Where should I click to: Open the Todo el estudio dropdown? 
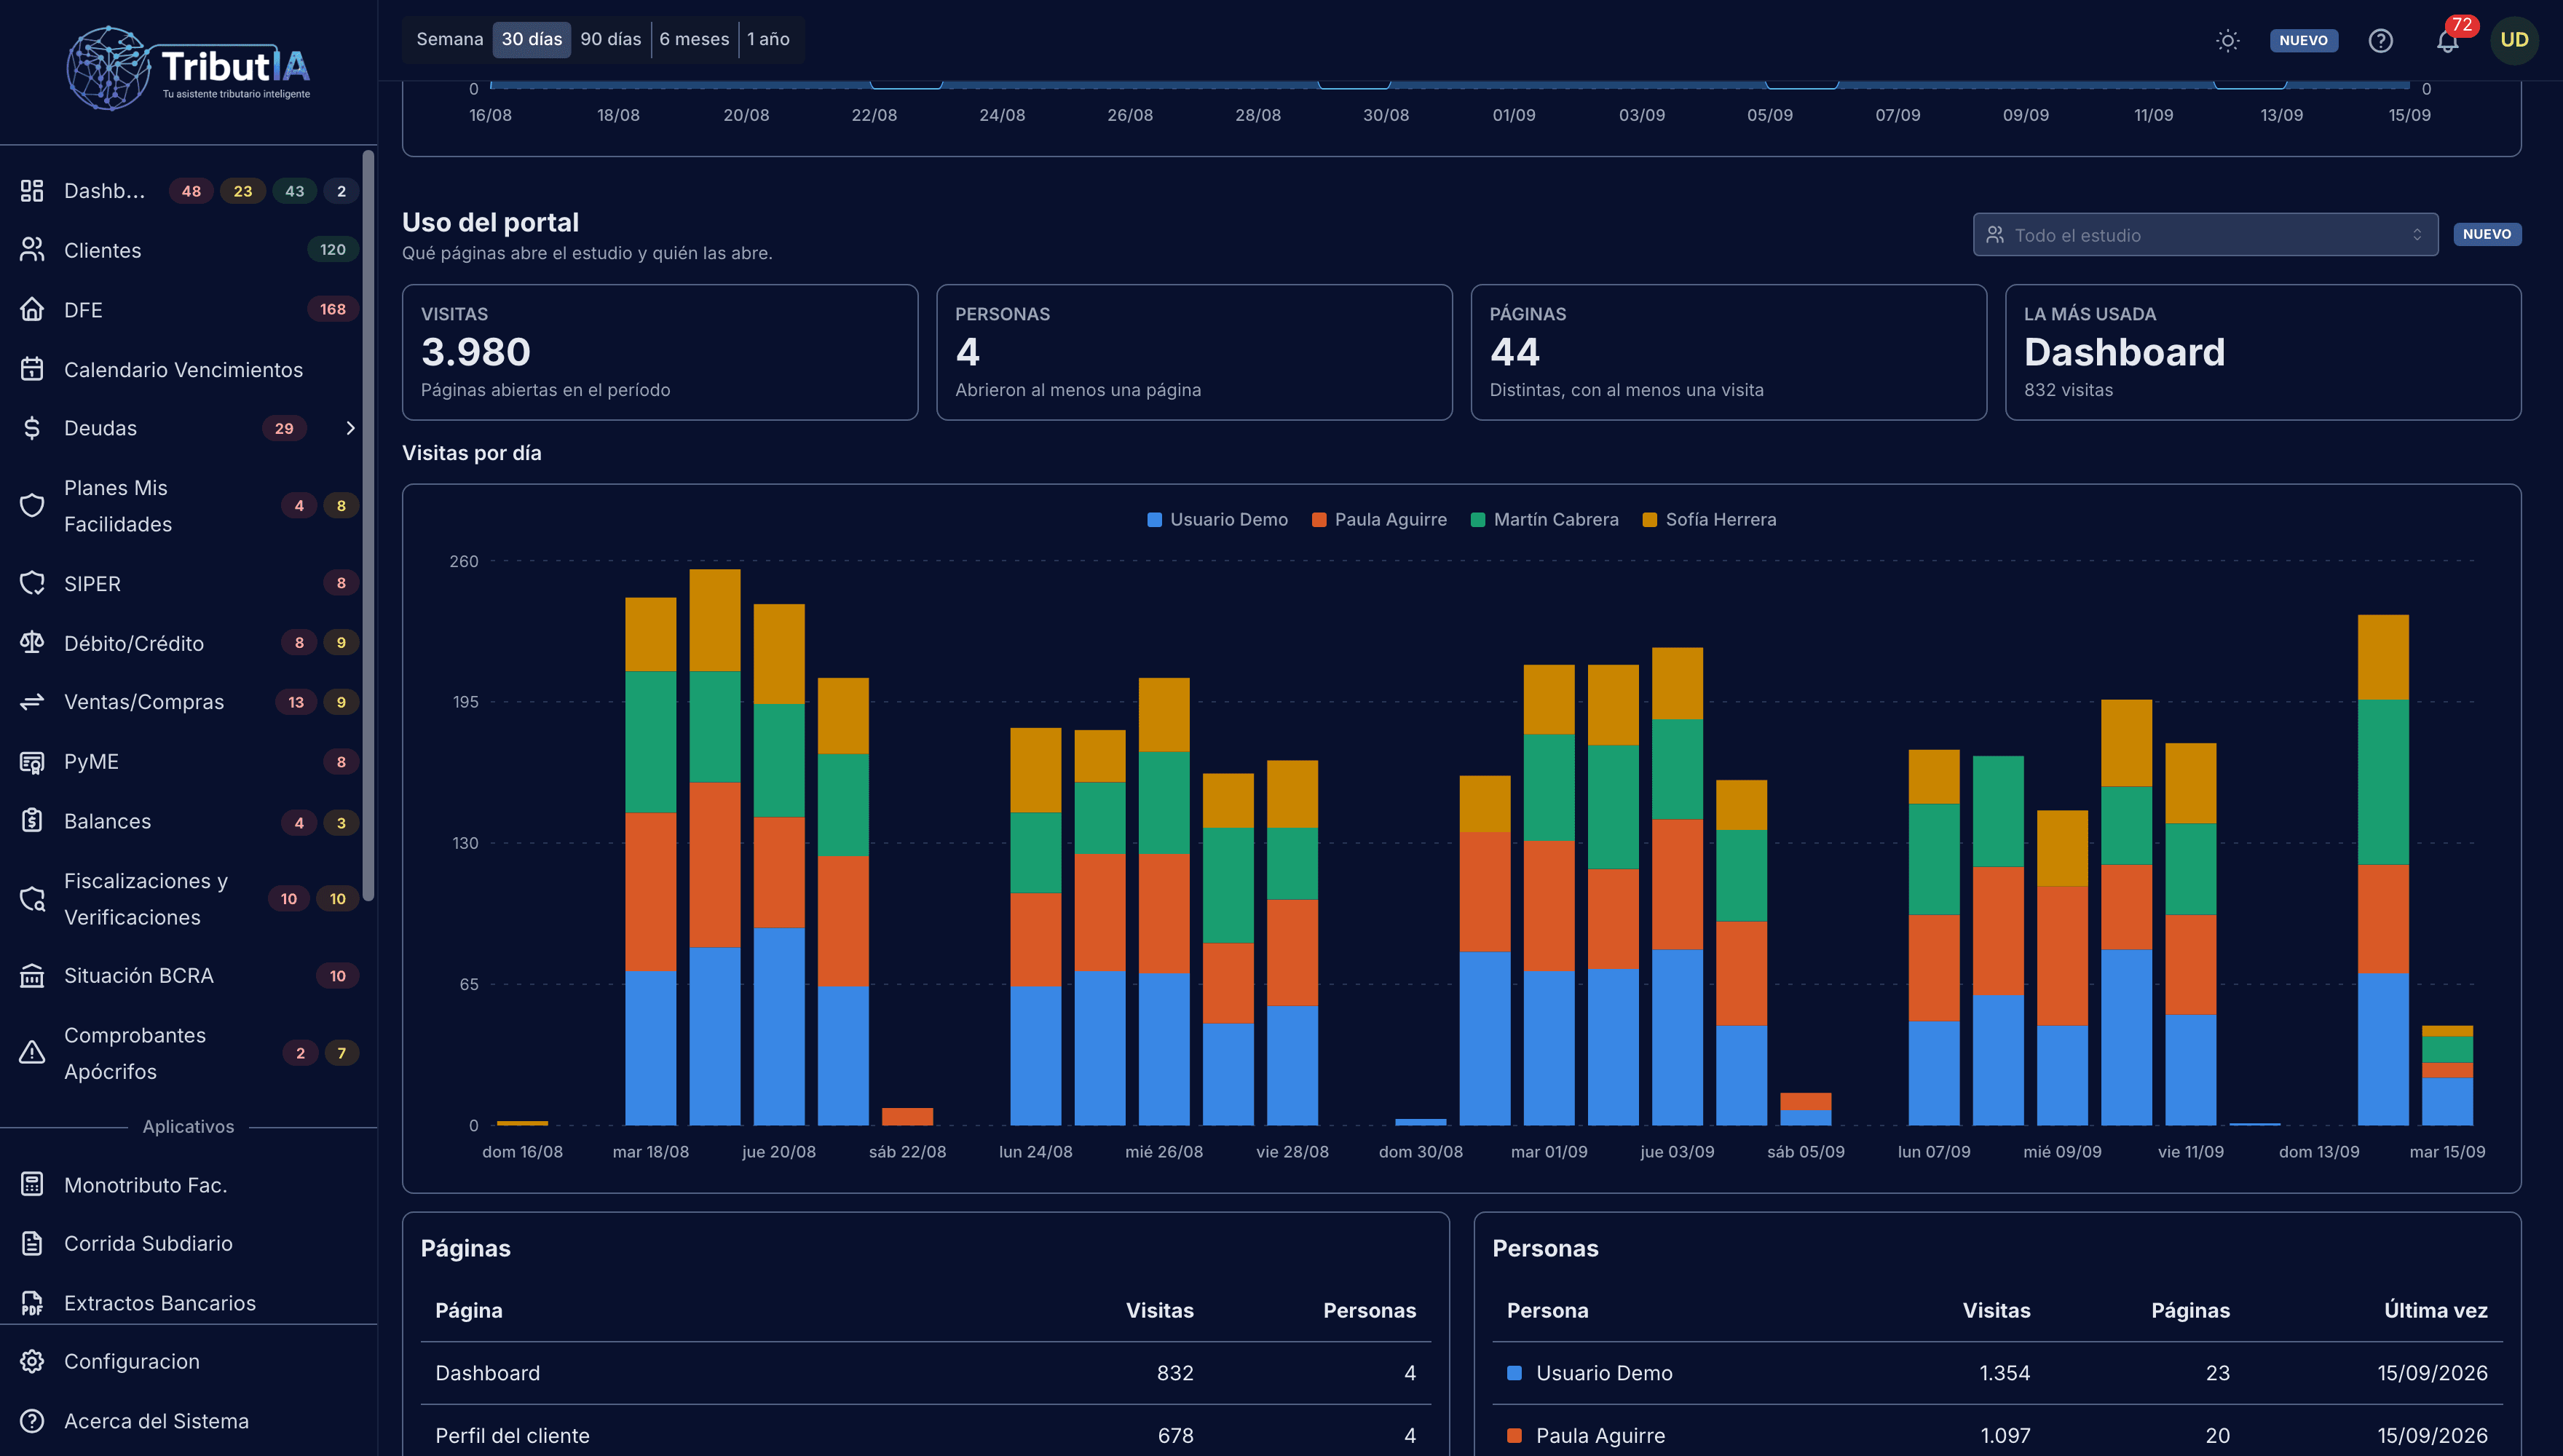point(2205,234)
